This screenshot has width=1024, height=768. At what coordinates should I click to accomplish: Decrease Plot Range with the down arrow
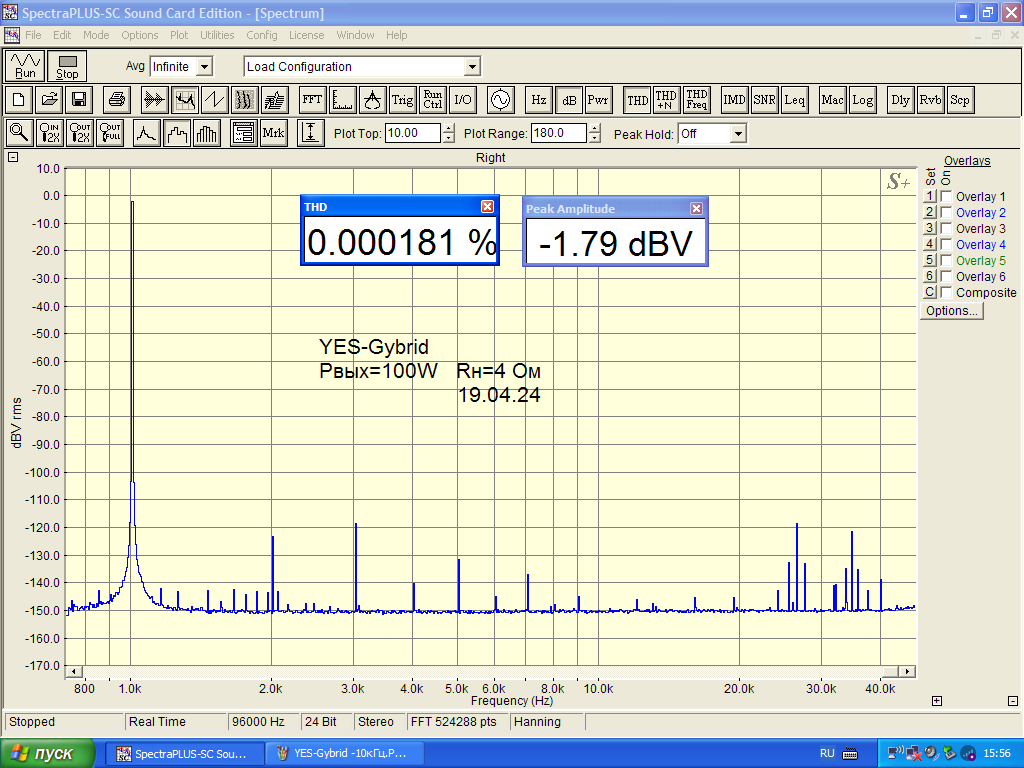pyautogui.click(x=594, y=138)
